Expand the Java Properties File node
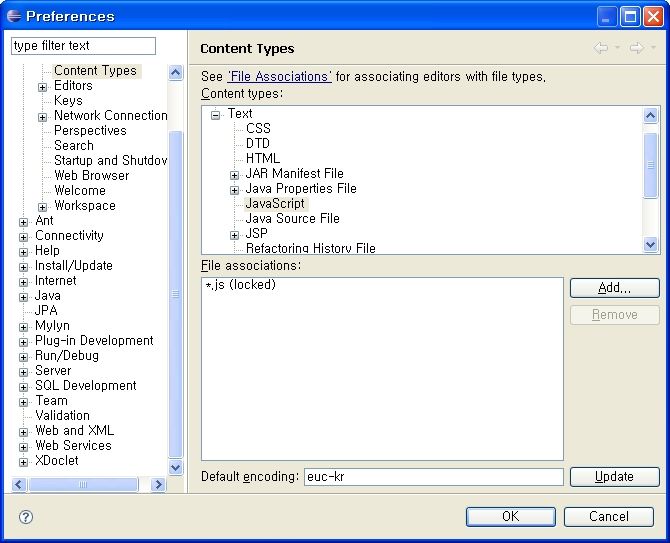Screen dimensions: 670x543 click(x=234, y=190)
